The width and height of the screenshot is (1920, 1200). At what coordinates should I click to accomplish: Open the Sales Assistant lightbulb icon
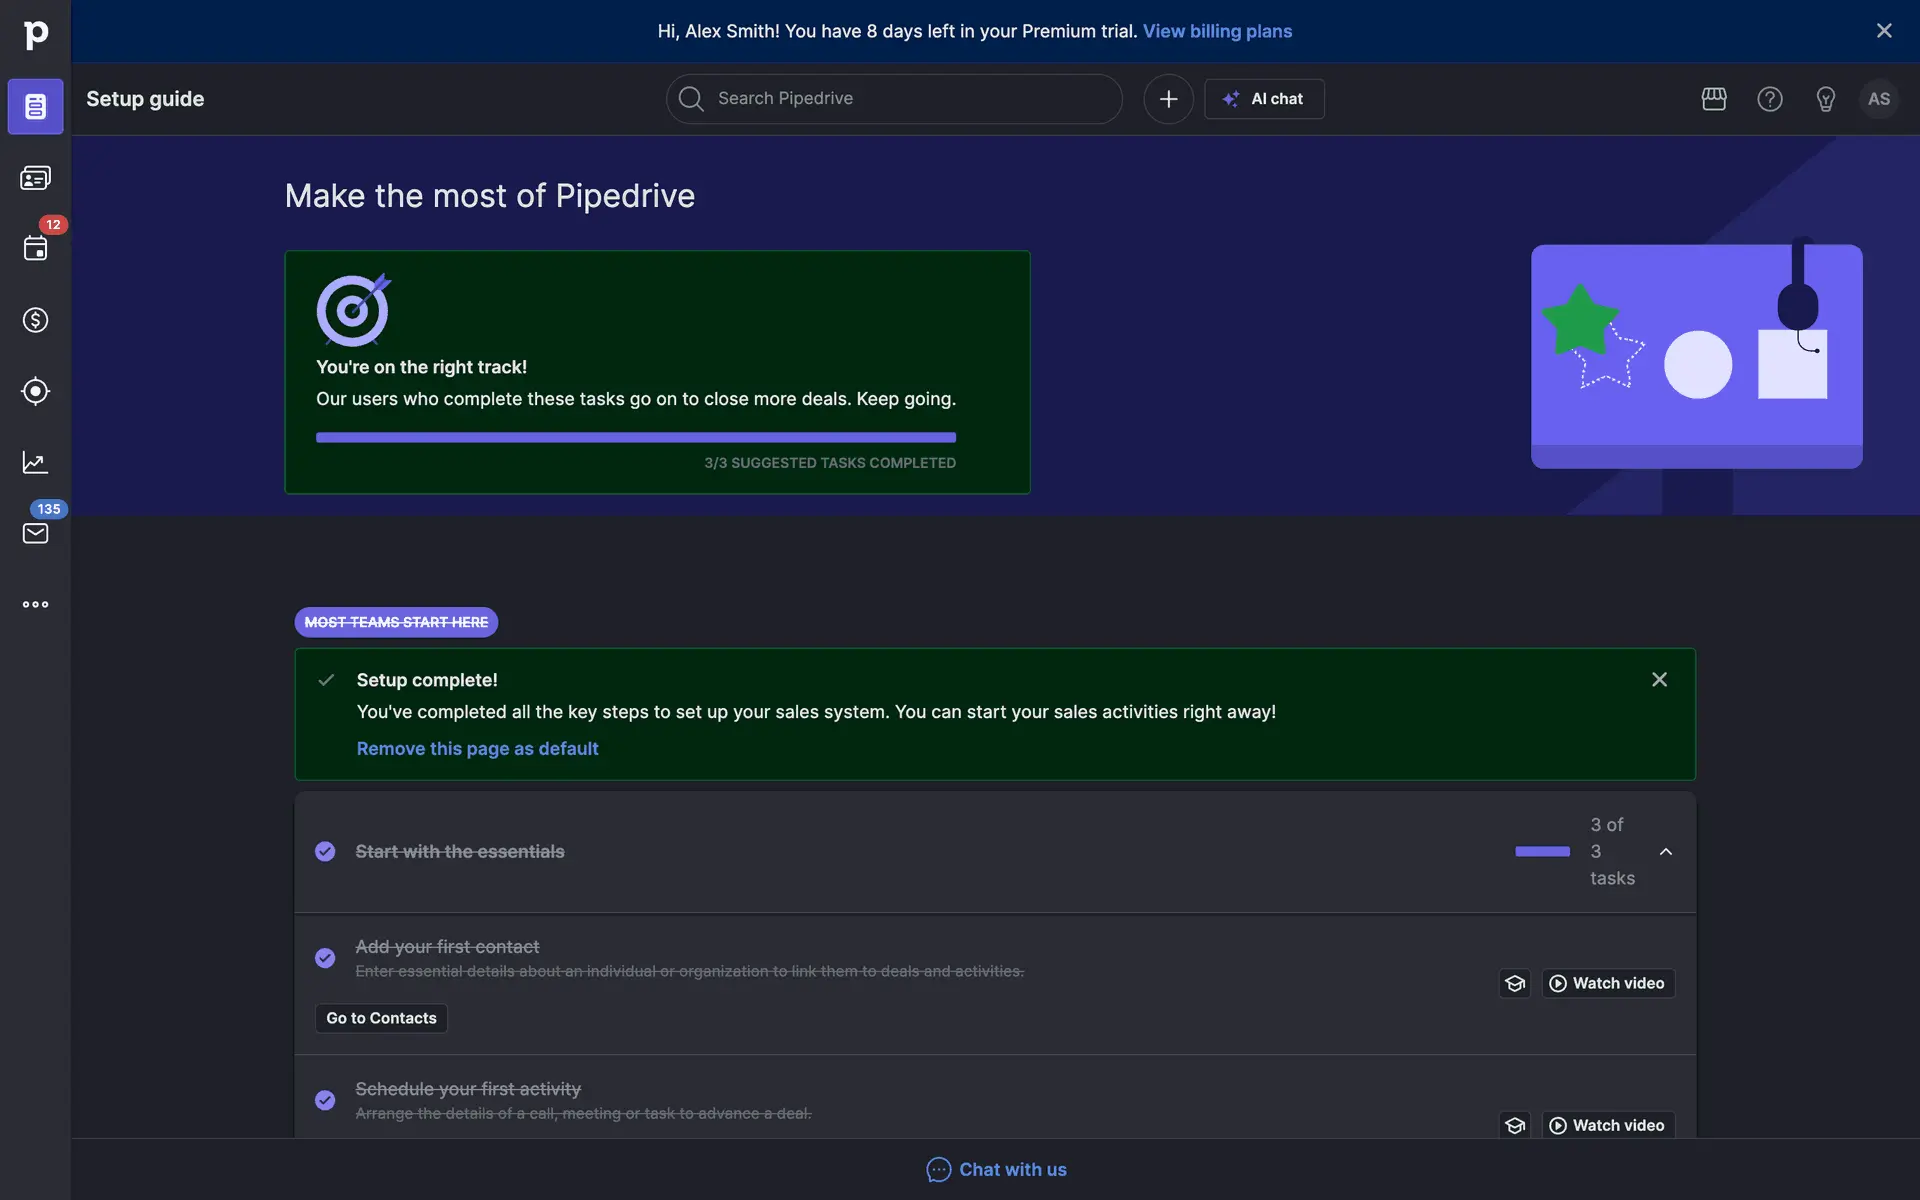(1825, 99)
